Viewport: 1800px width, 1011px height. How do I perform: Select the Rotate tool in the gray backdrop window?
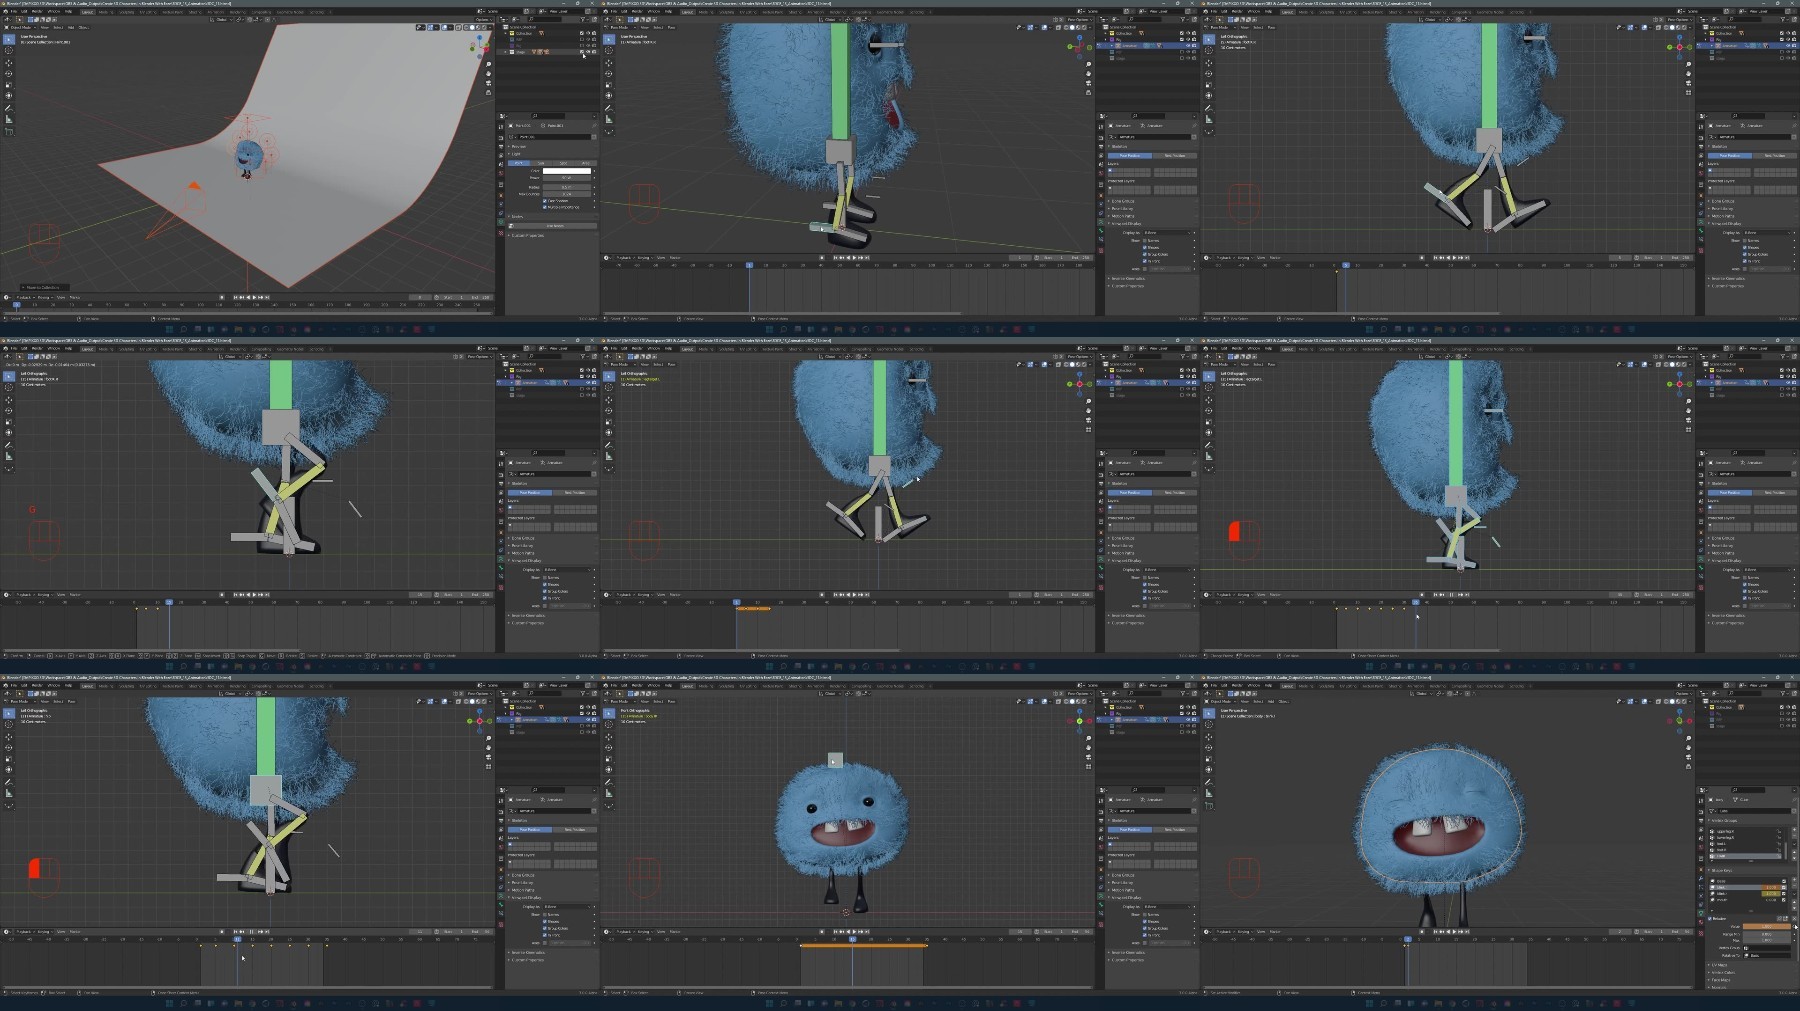pyautogui.click(x=9, y=74)
